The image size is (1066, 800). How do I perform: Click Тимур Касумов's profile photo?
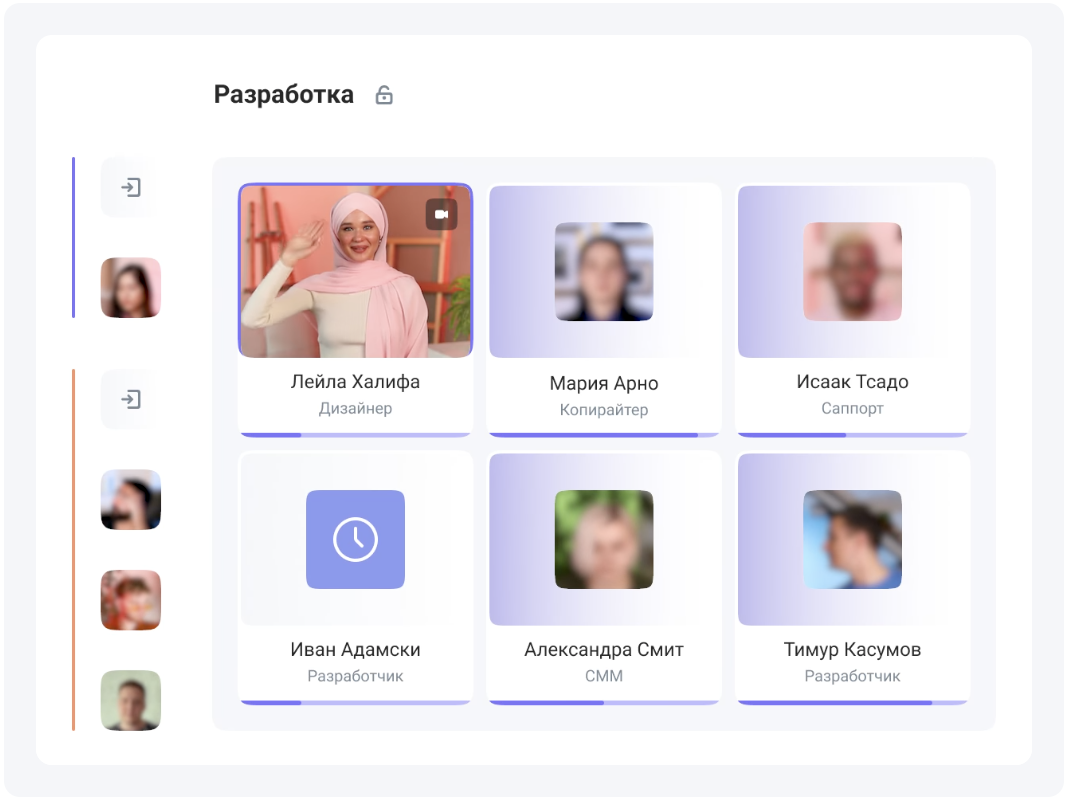852,539
